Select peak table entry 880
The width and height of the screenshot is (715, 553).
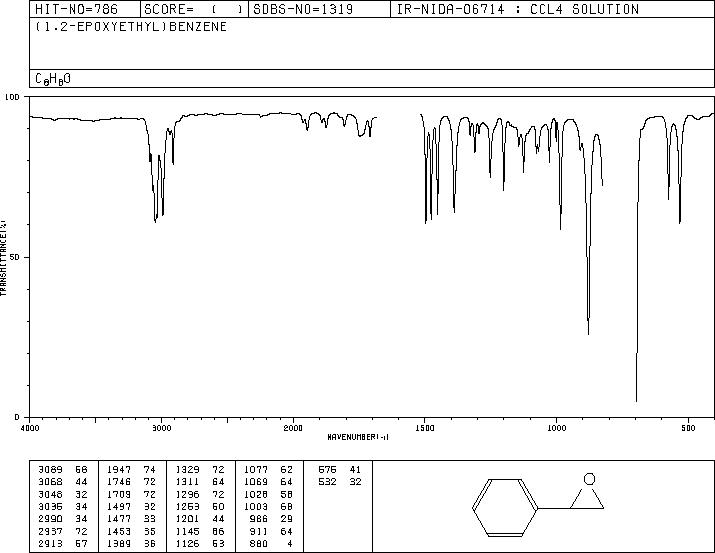[x=259, y=543]
